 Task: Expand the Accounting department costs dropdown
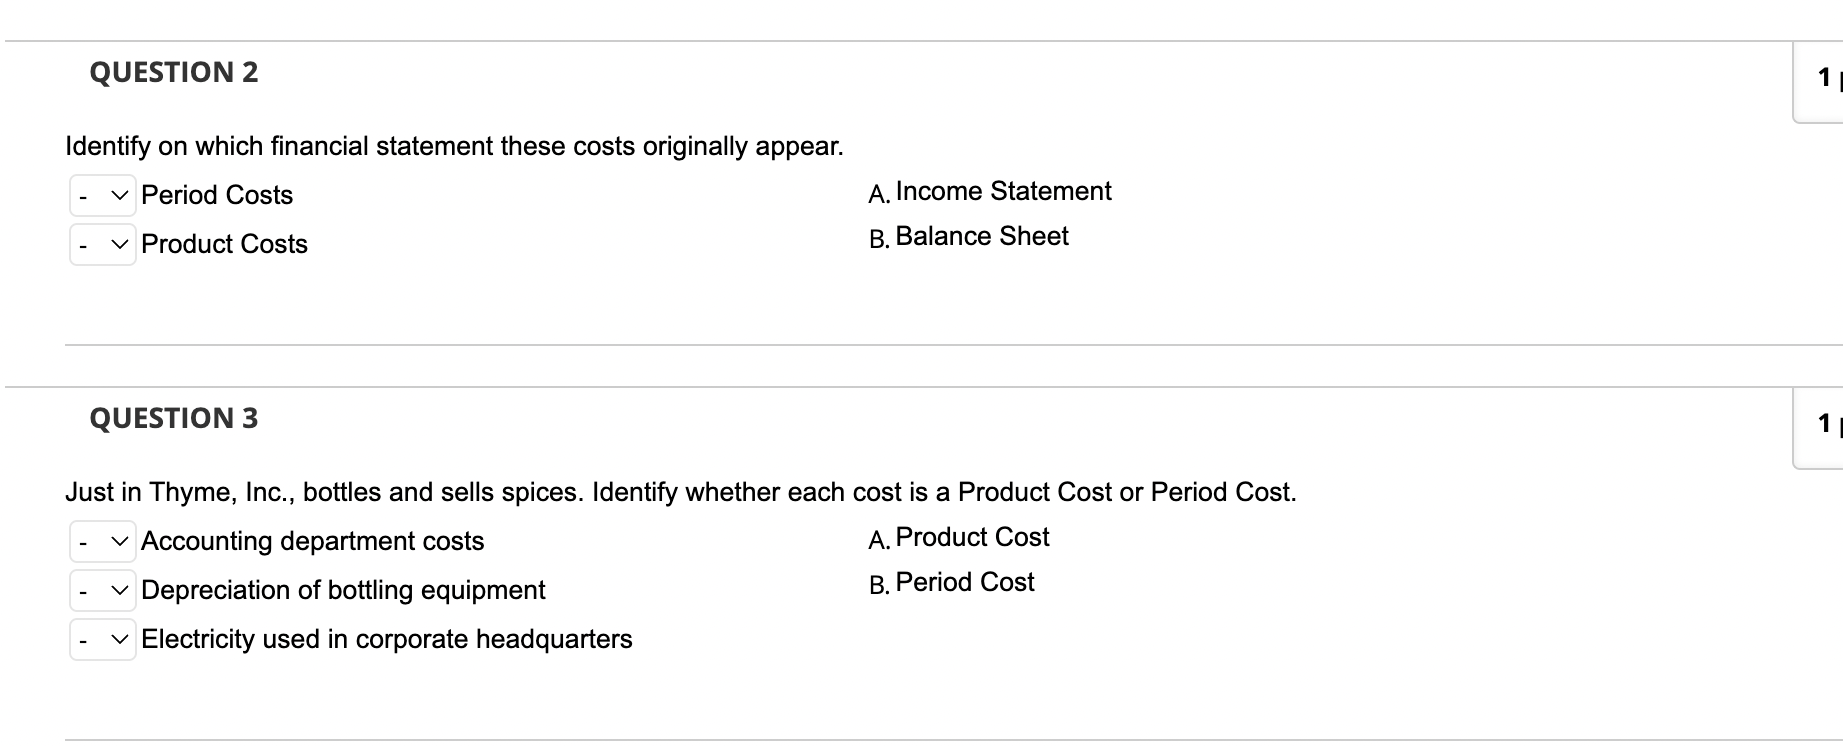click(103, 541)
